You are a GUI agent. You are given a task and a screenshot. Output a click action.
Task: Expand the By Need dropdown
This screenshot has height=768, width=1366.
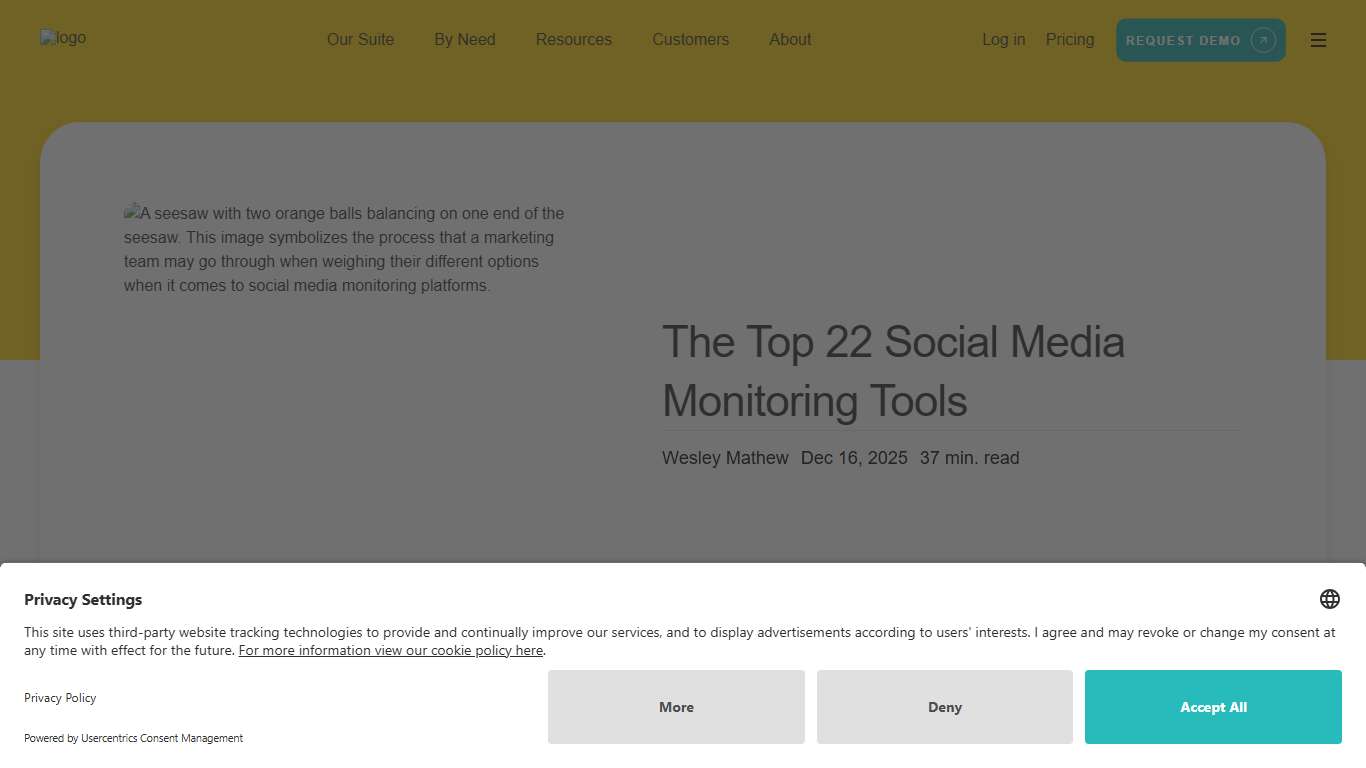tap(464, 40)
